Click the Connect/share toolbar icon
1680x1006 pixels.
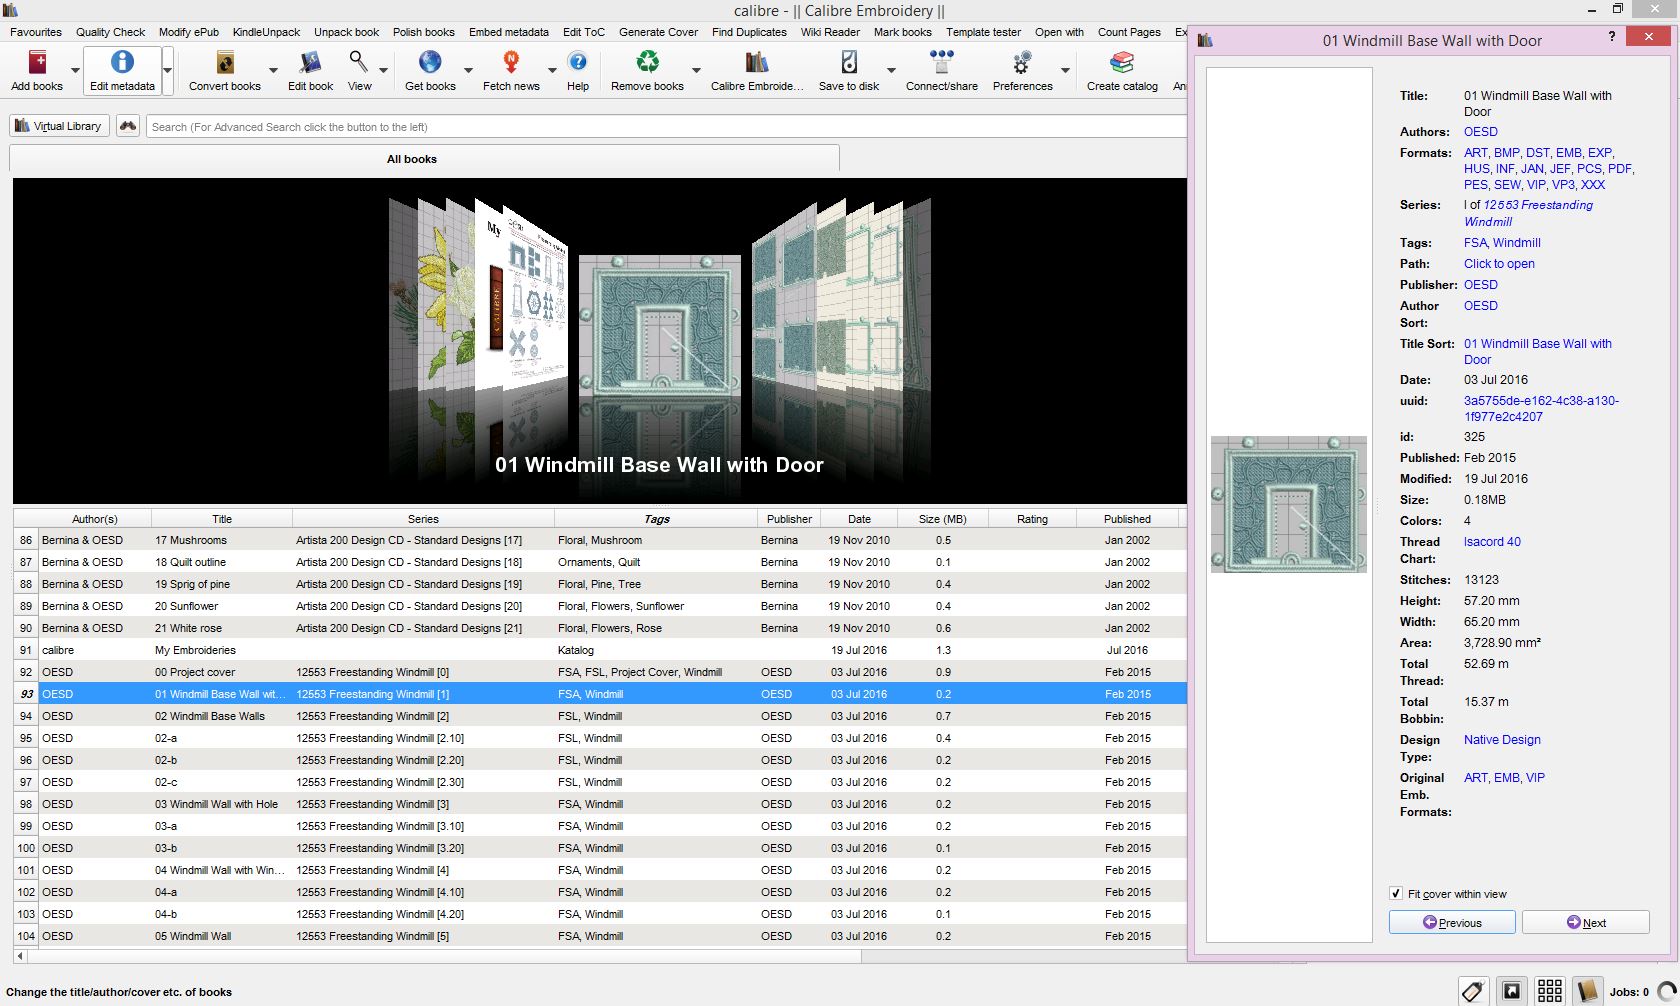(x=941, y=64)
